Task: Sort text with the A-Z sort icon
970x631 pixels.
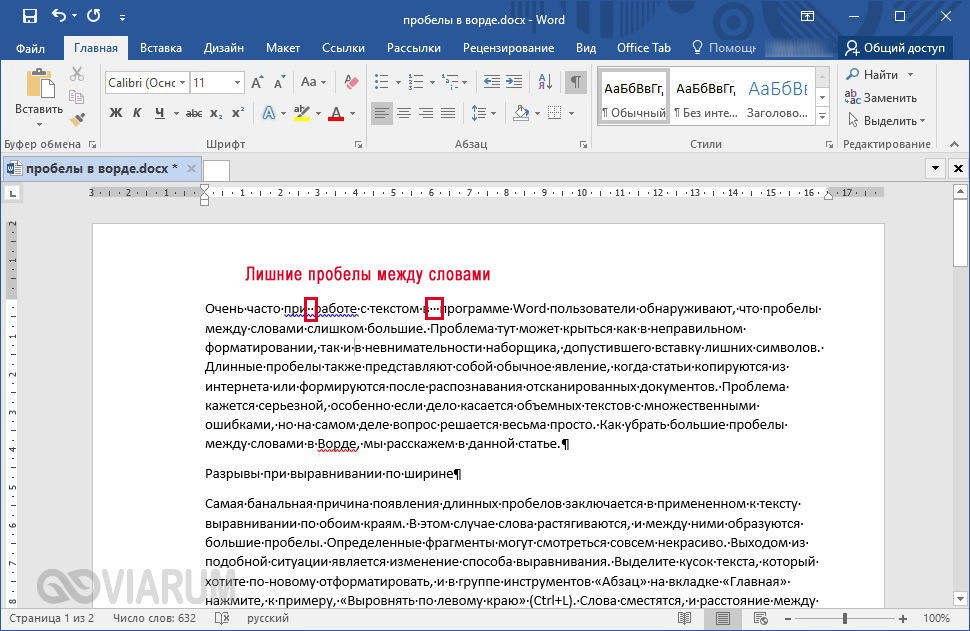Action: [546, 82]
